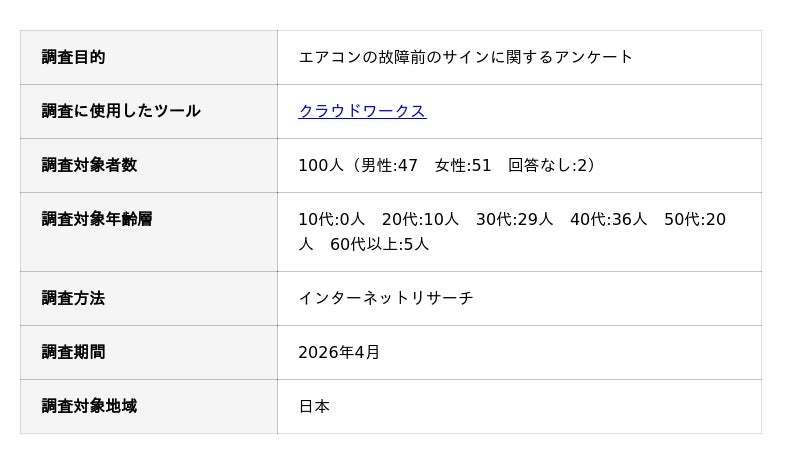Select the 調査に使用したツール label cell
800x464 pixels.
(x=121, y=111)
